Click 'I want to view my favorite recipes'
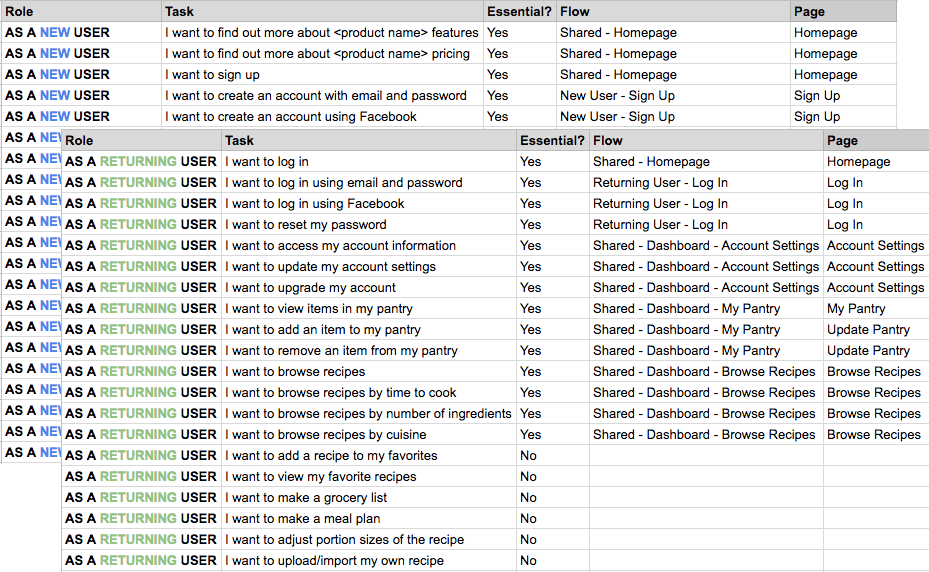Viewport: 929px width, 572px height. [321, 477]
